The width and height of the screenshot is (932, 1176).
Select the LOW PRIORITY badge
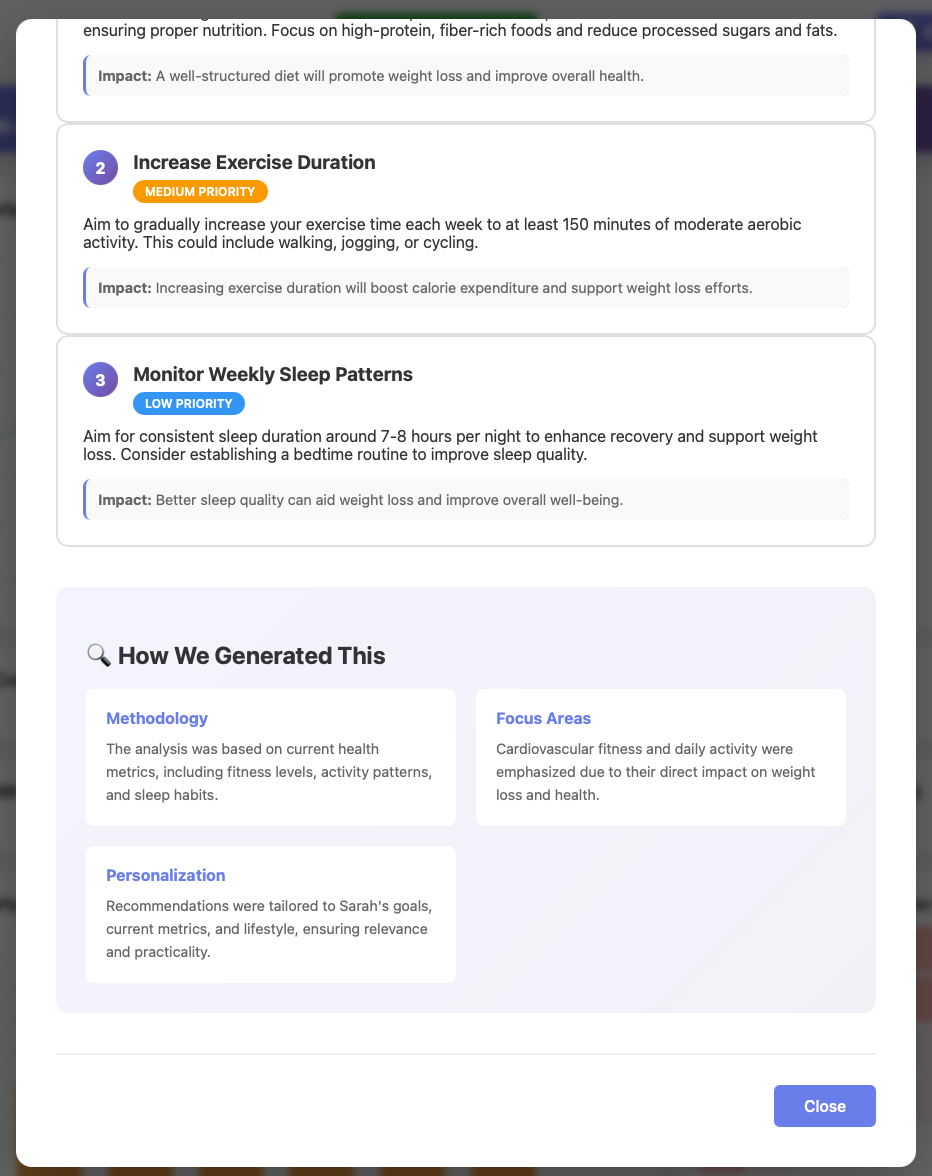click(189, 404)
